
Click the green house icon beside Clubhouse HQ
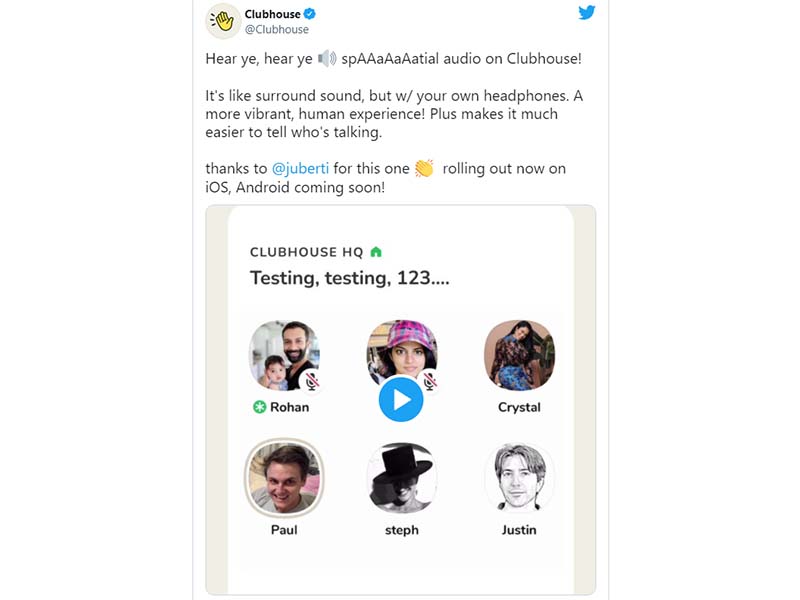point(376,252)
